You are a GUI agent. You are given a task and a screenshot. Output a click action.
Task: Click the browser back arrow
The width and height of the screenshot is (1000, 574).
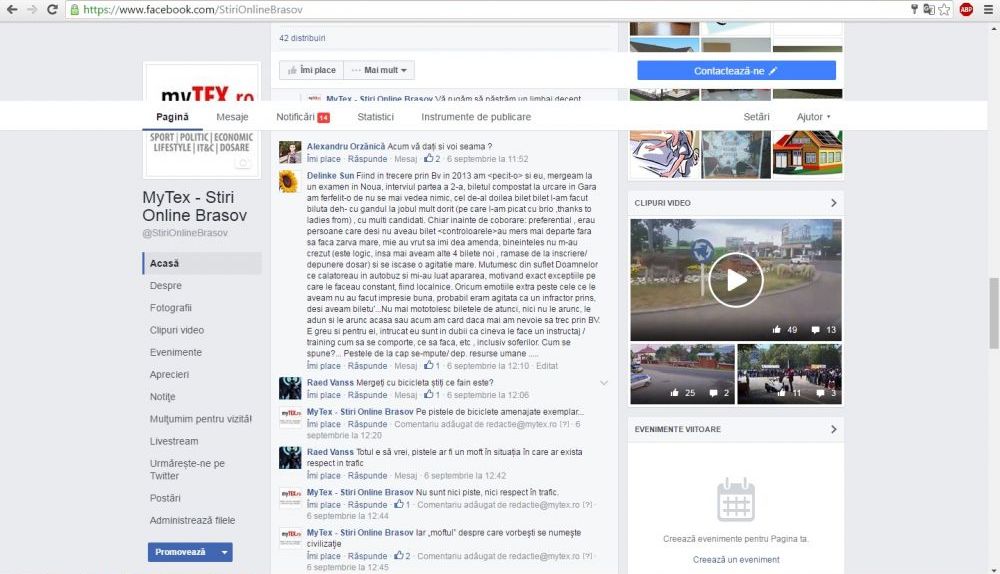coord(12,10)
